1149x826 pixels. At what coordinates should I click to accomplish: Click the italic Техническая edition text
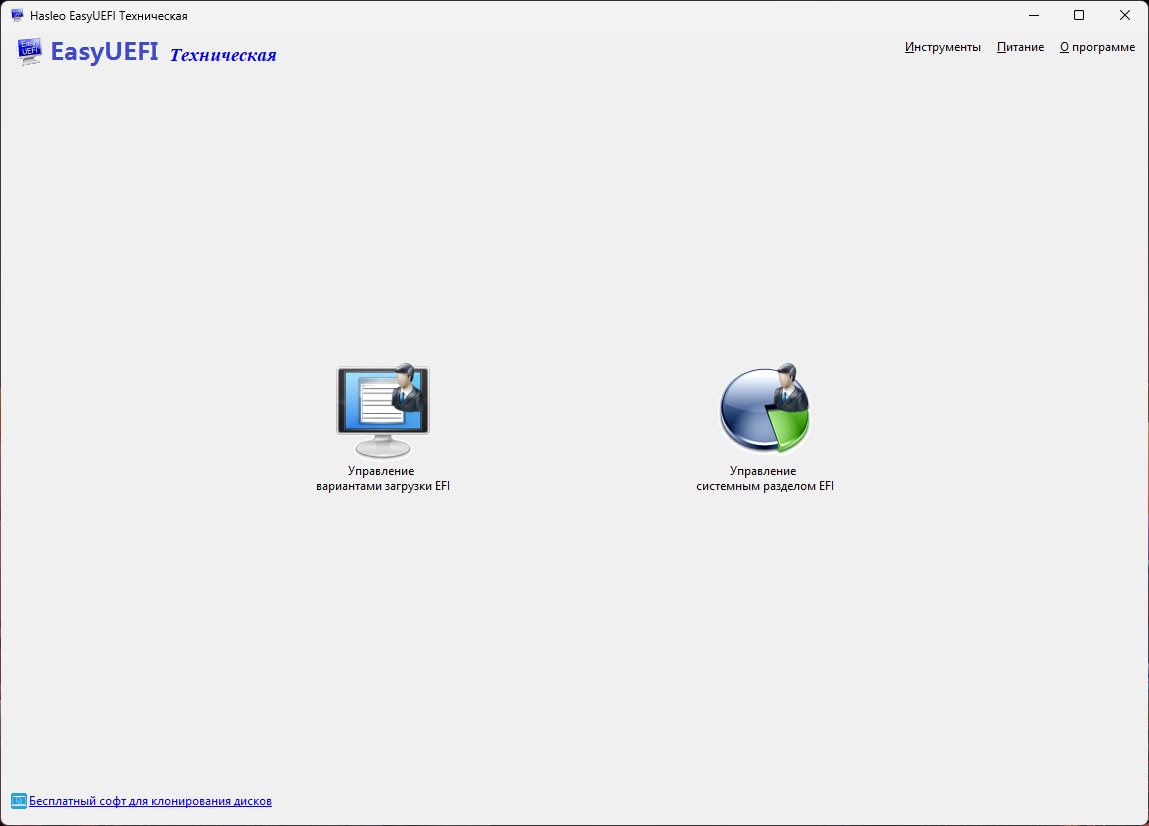pos(223,55)
